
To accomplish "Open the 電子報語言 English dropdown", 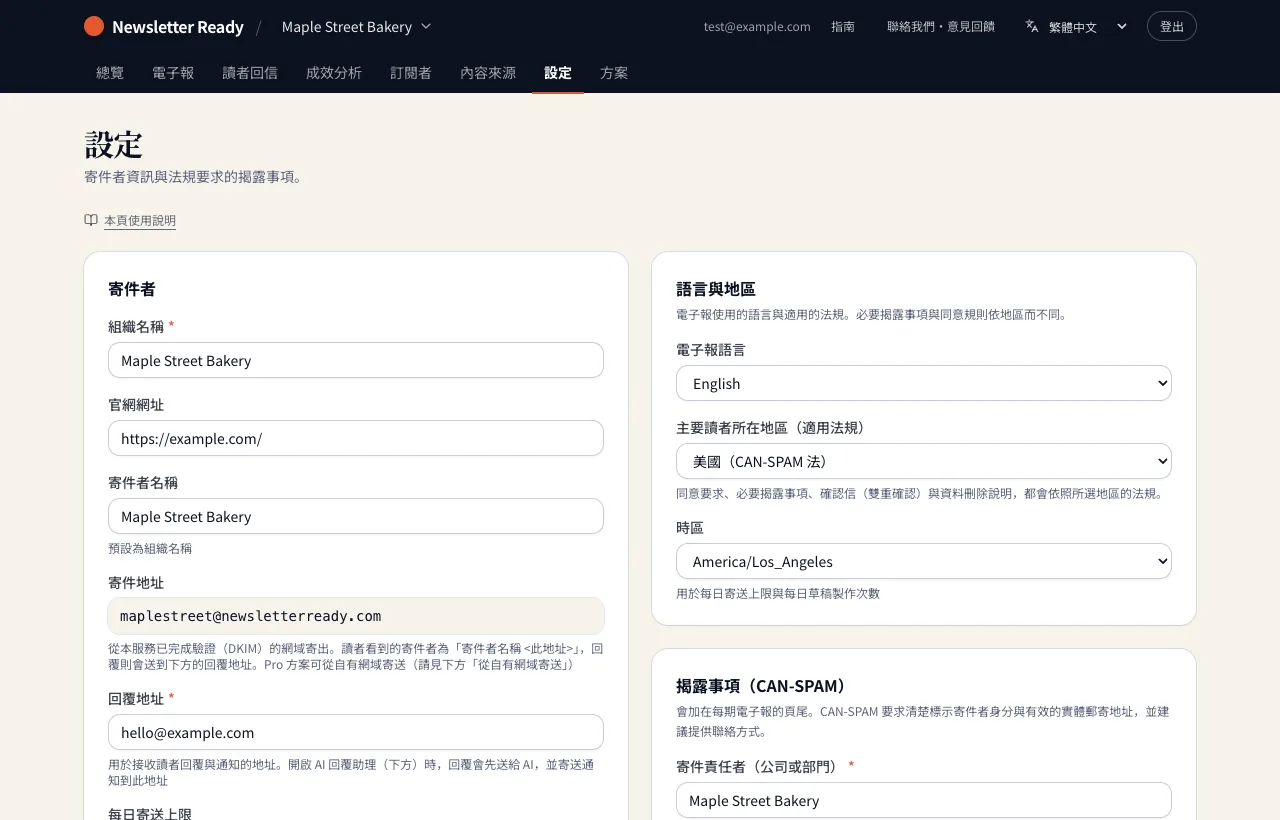I will point(924,383).
